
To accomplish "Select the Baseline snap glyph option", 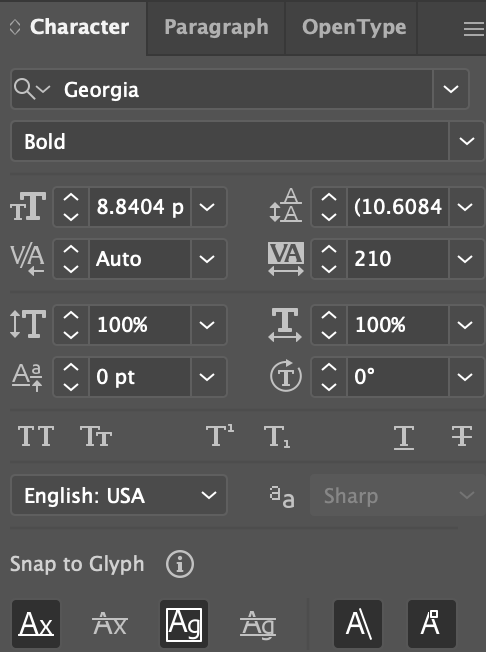I will [x=36, y=623].
